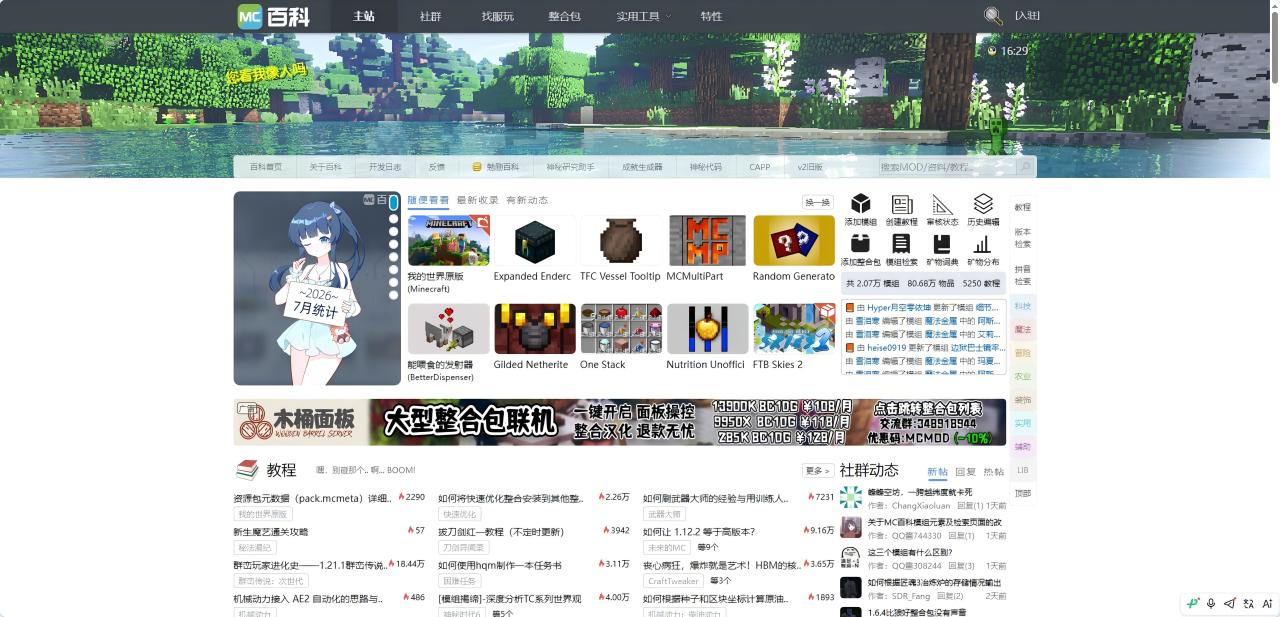Screen dimensions: 1280x617
Task: Open the 社群 tab in the top nav
Action: [x=430, y=16]
